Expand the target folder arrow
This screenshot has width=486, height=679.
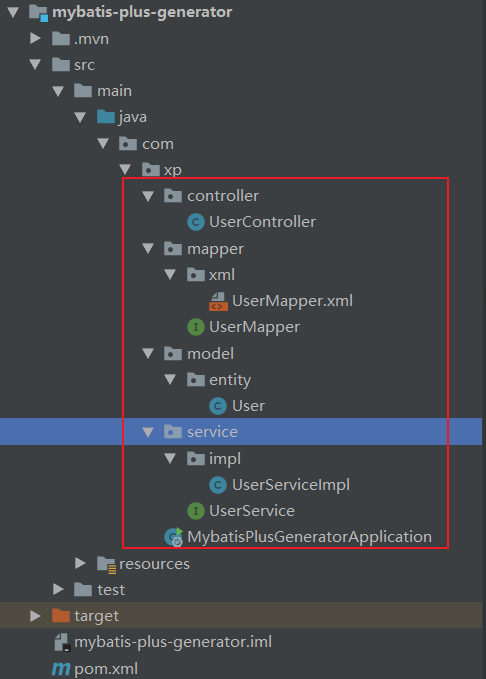click(36, 615)
